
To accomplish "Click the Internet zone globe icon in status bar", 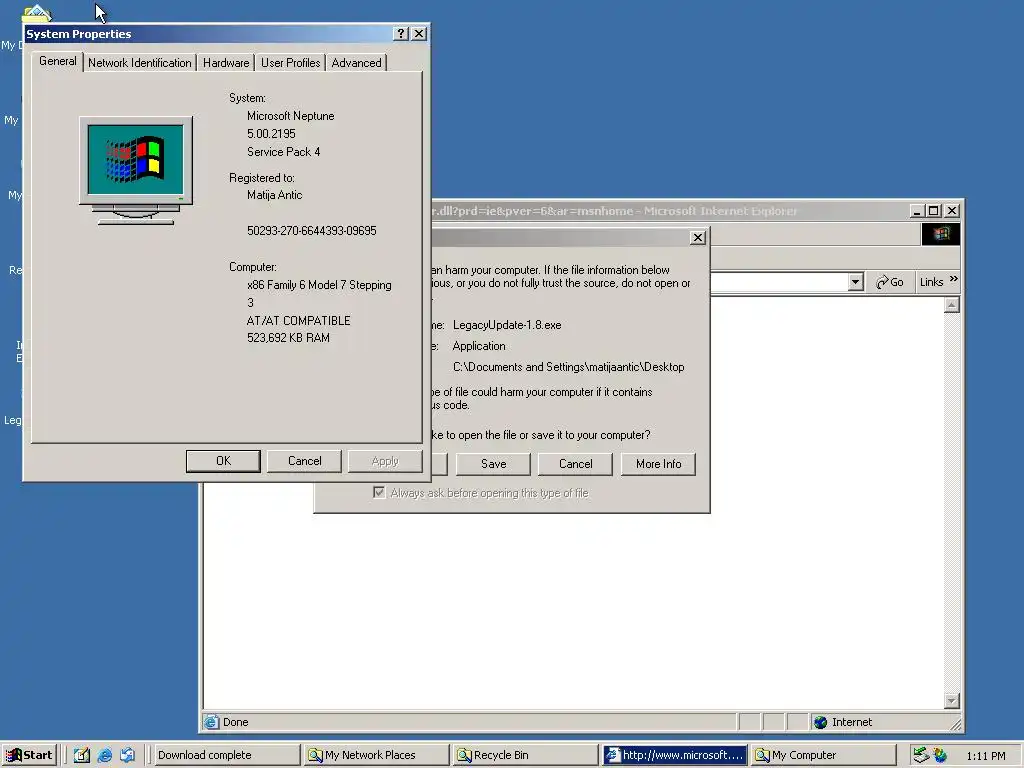I will click(x=821, y=722).
